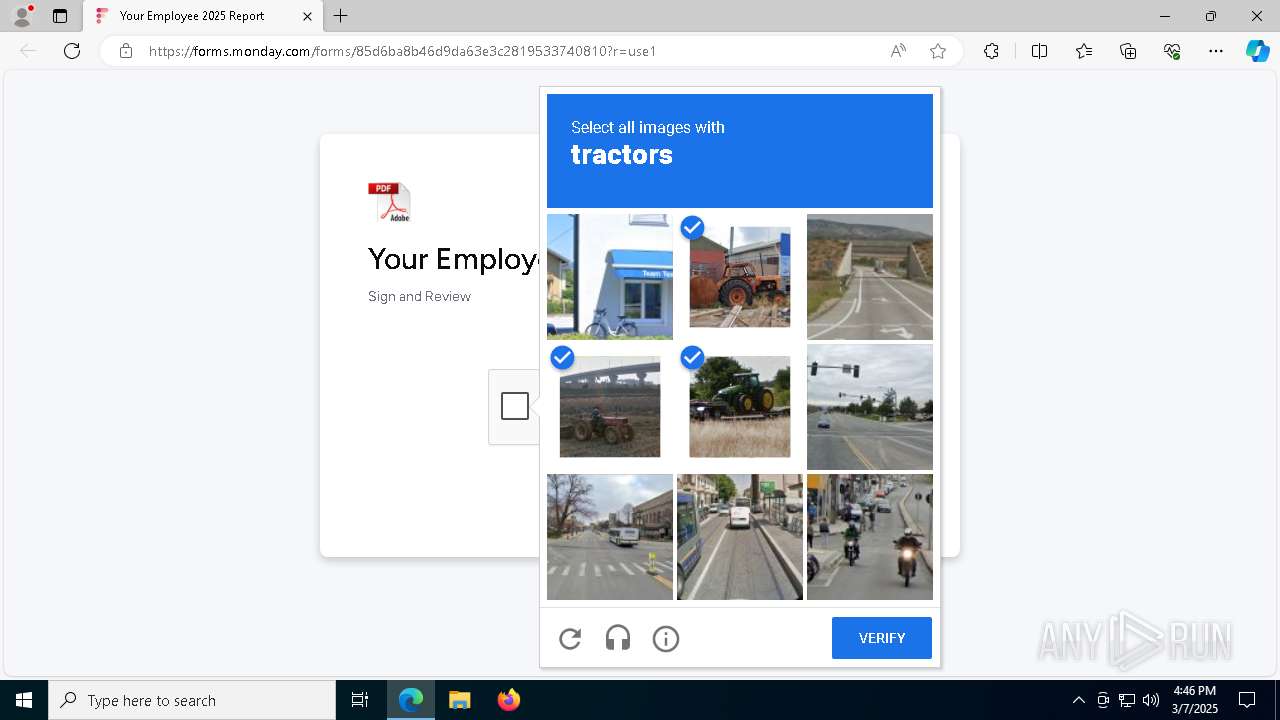This screenshot has height=720, width=1280.
Task: Click the Type here to search box
Action: pyautogui.click(x=192, y=700)
